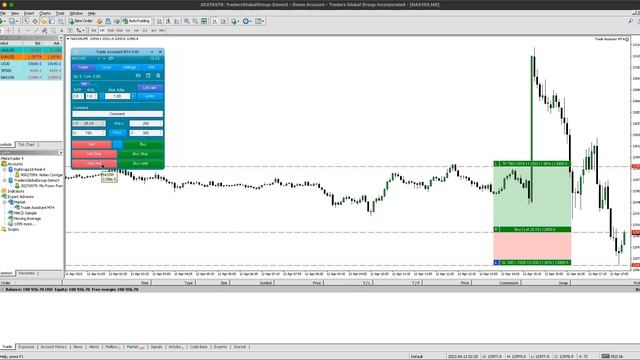Open the Account History terminal tab
640x360 pixels.
pyautogui.click(x=53, y=347)
